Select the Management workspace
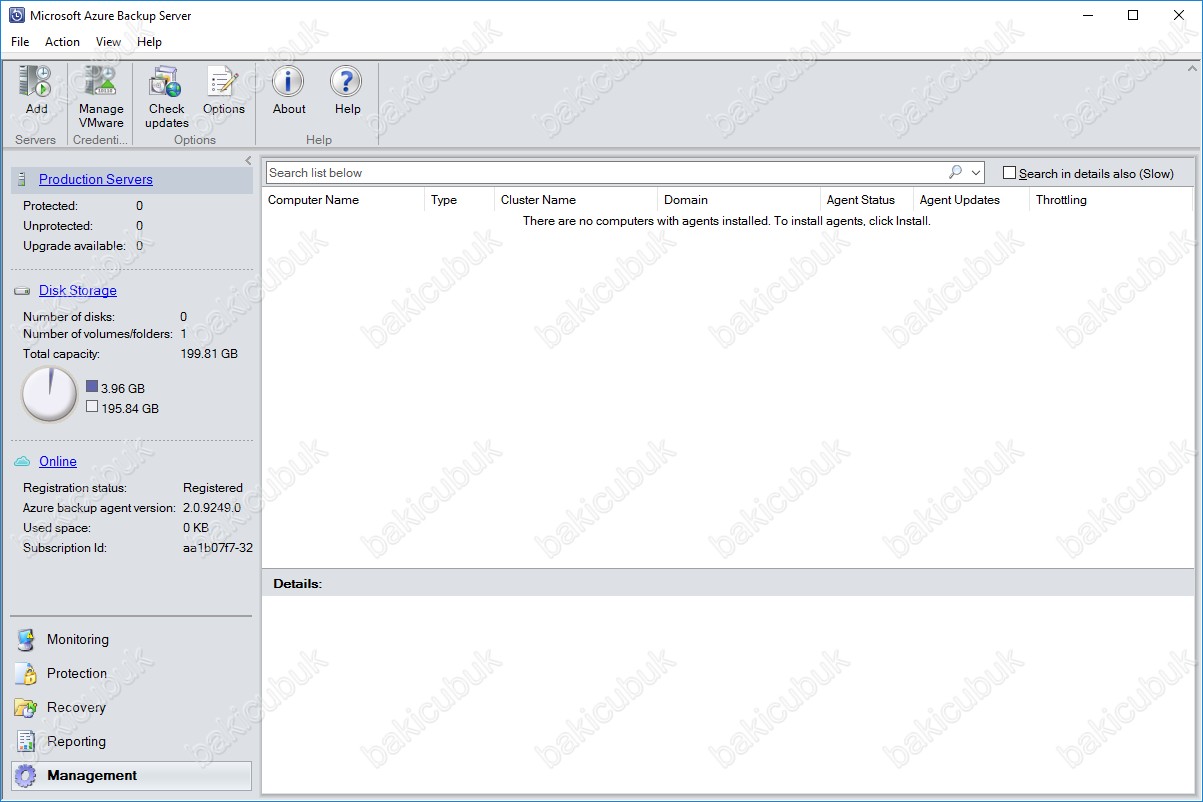The width and height of the screenshot is (1203, 802). tap(131, 776)
